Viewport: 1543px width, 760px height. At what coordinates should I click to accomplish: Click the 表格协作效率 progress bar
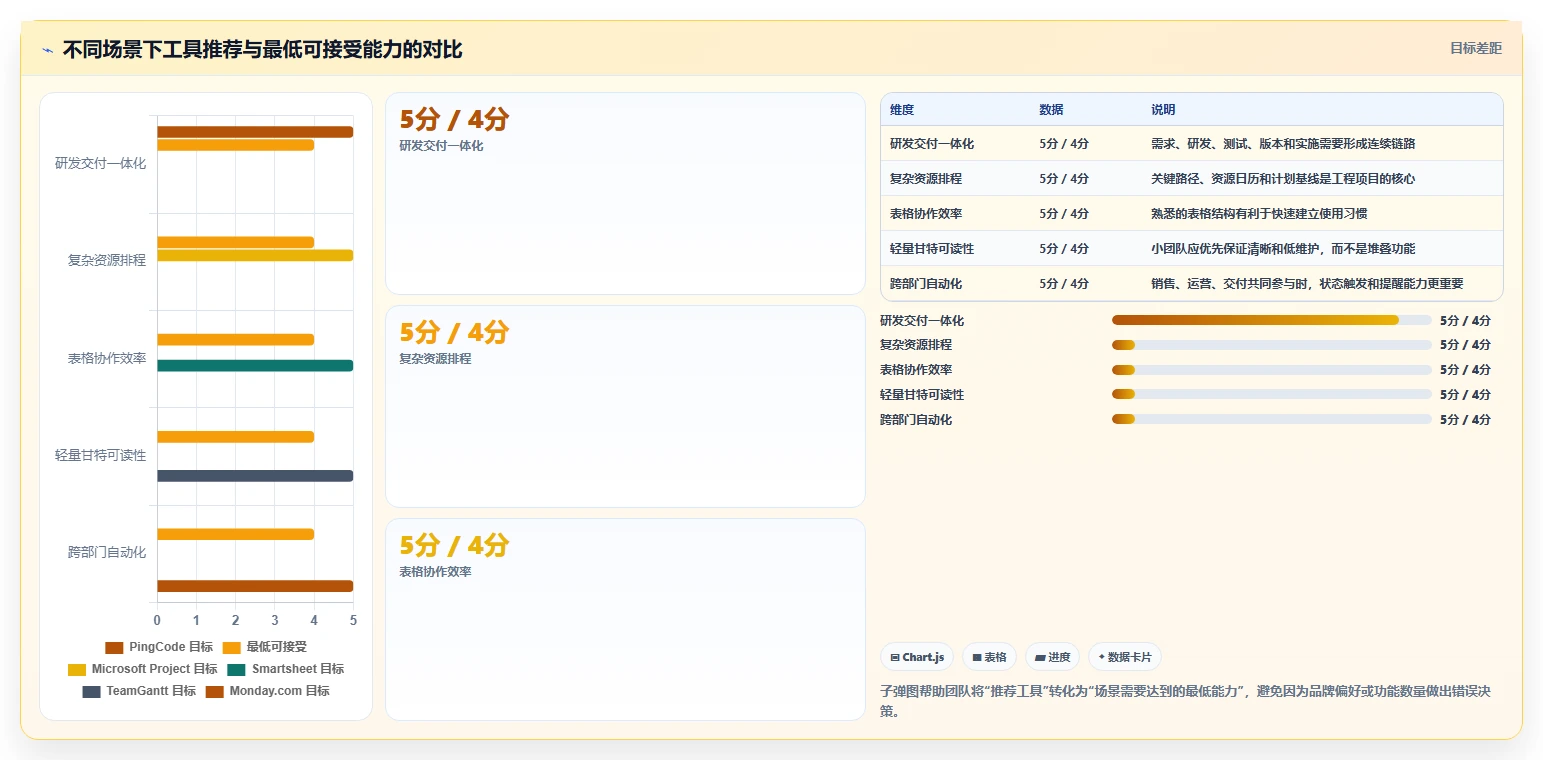click(x=1272, y=370)
